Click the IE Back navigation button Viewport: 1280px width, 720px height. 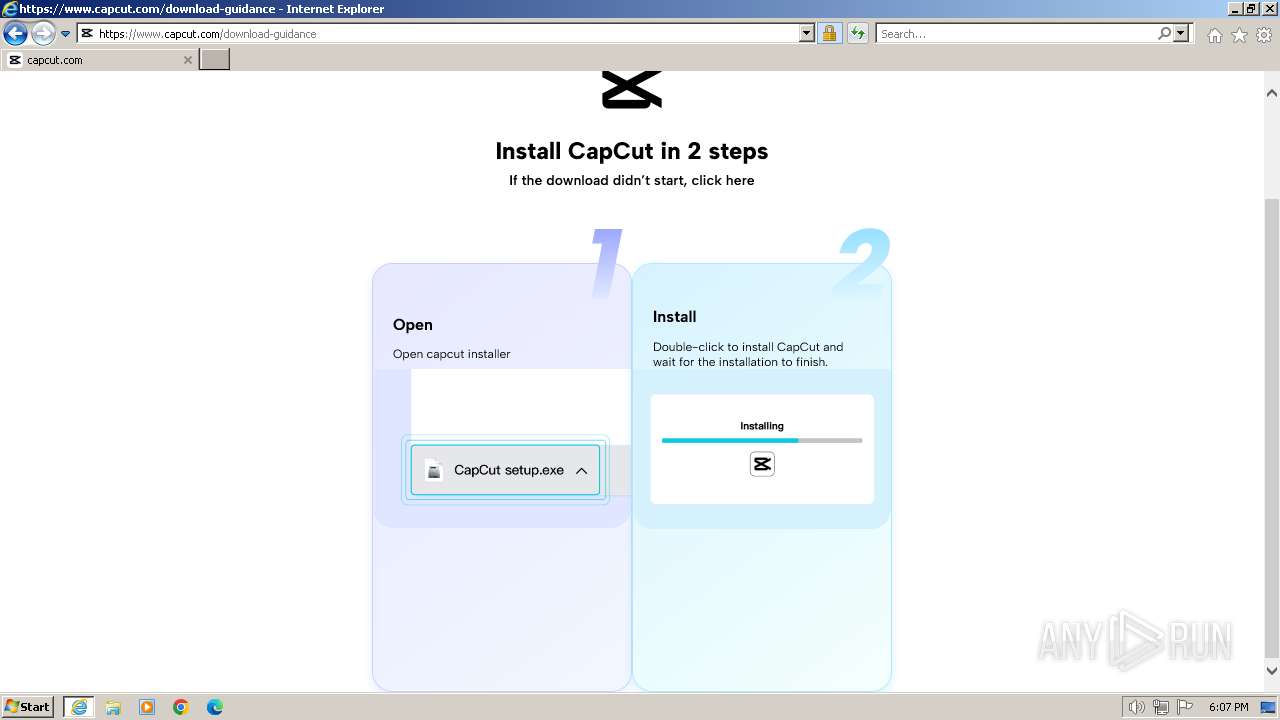[x=15, y=34]
